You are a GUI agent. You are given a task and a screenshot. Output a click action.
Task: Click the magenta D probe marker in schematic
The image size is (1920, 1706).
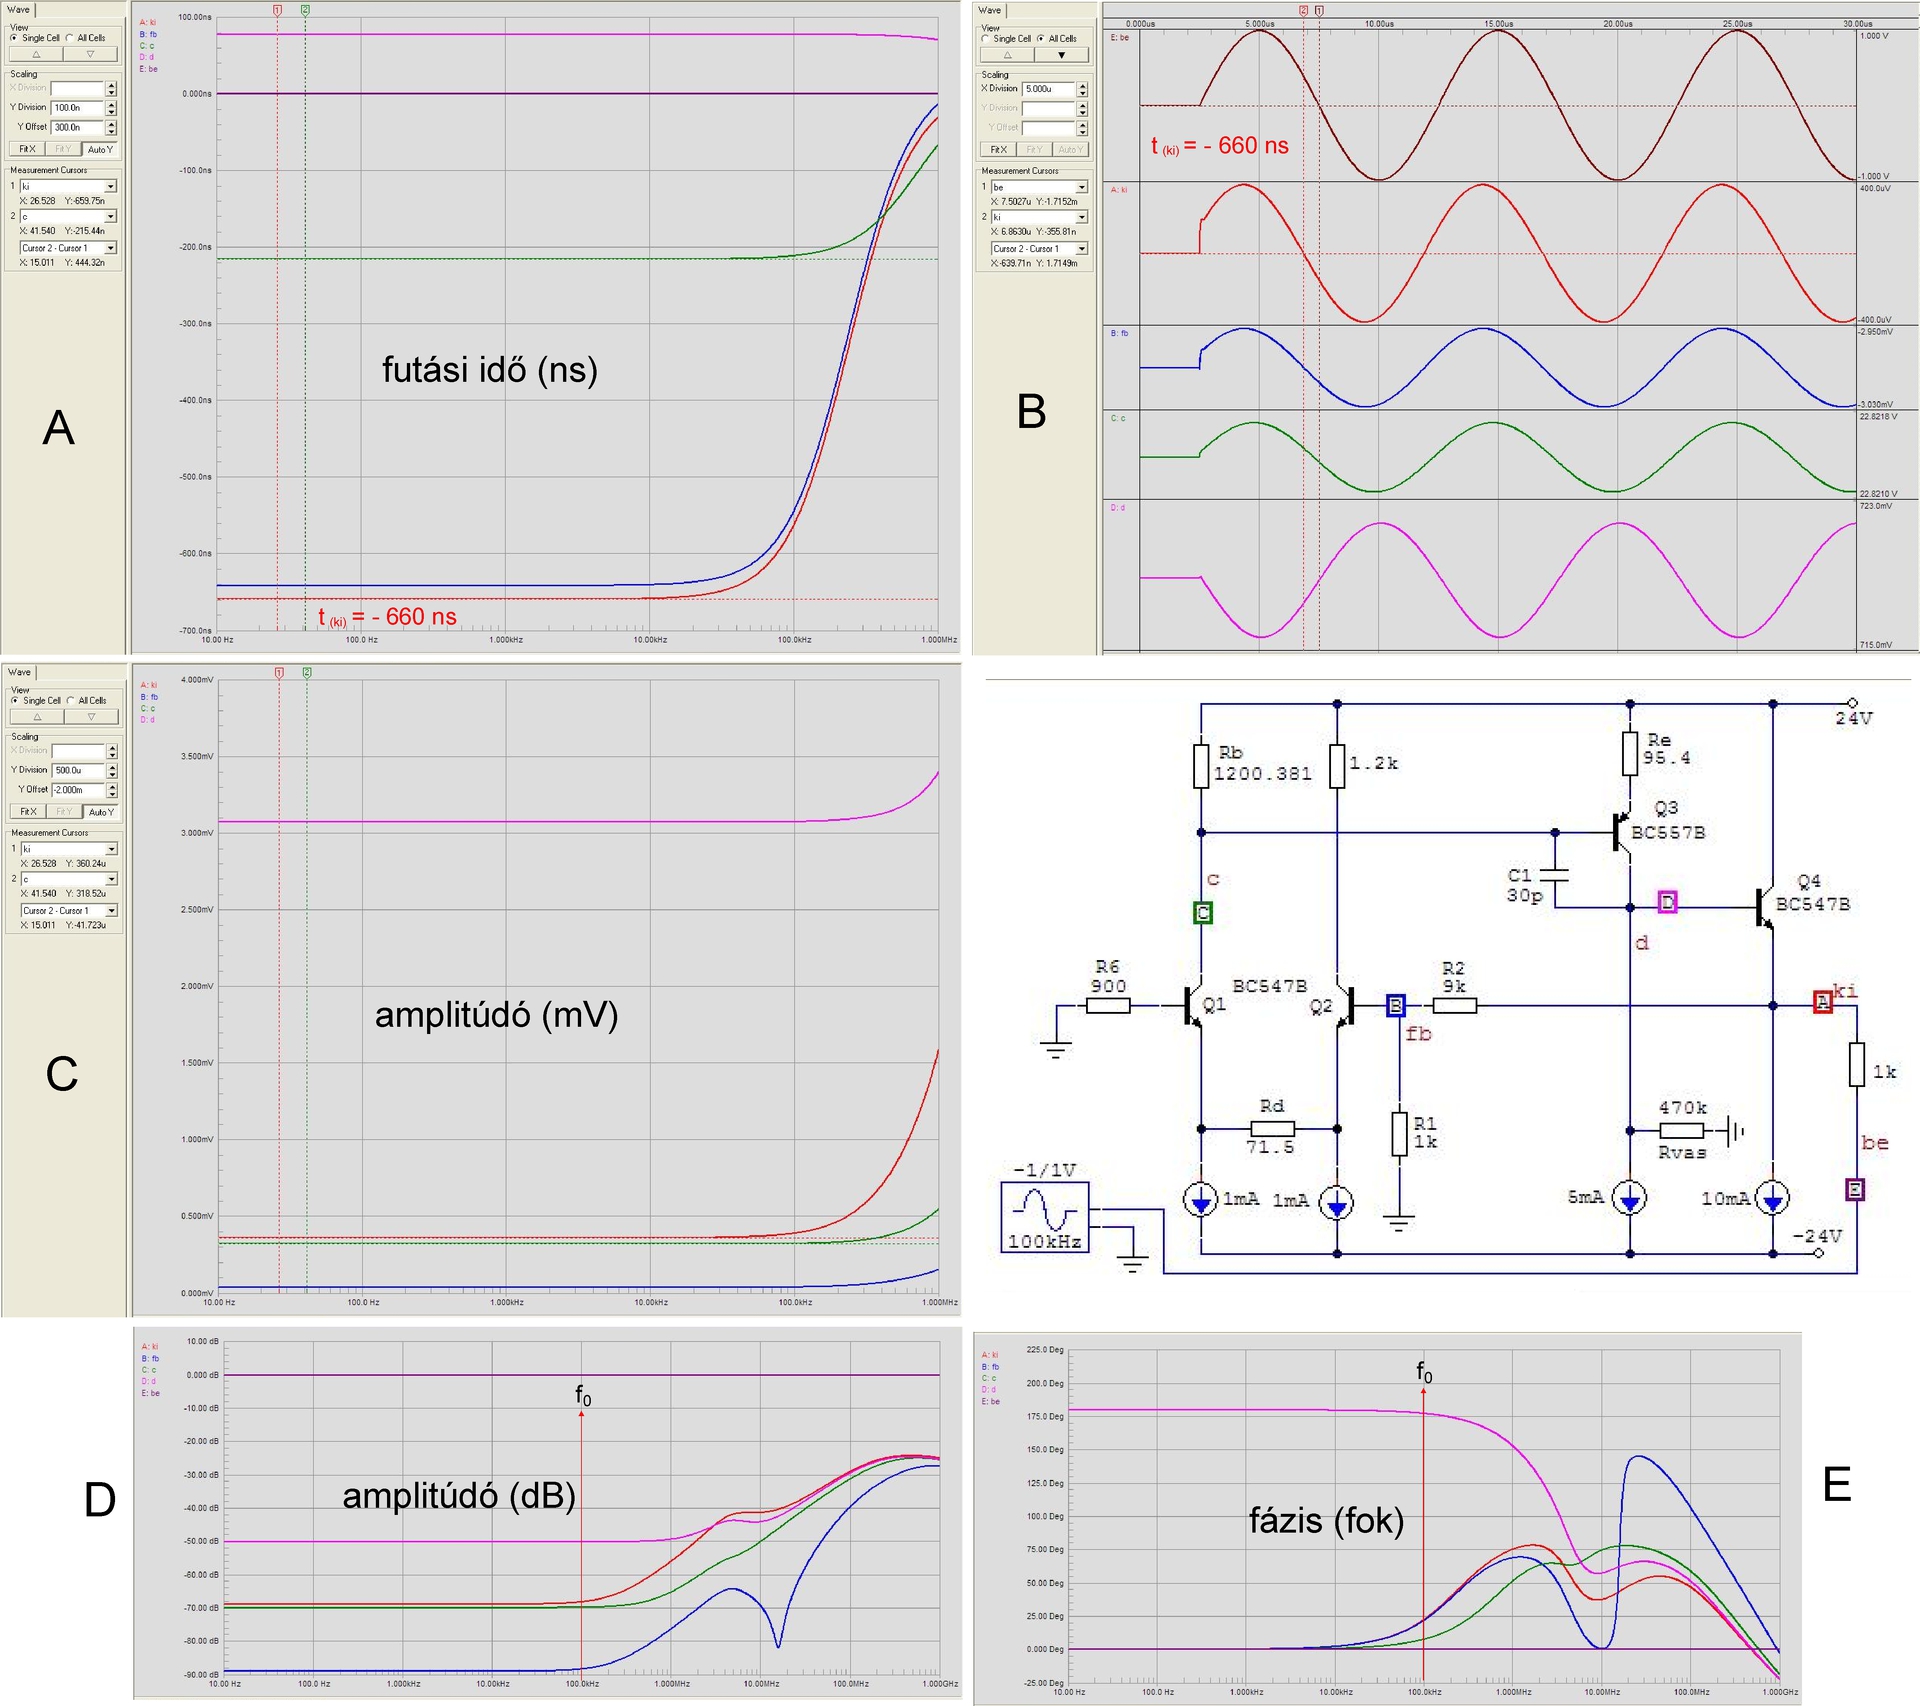coord(1667,902)
